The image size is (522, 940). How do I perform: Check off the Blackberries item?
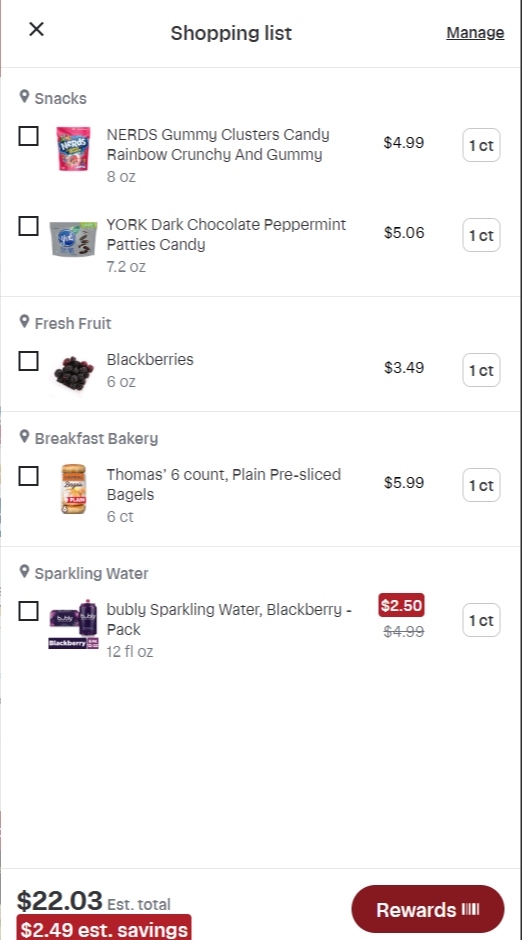(x=29, y=361)
